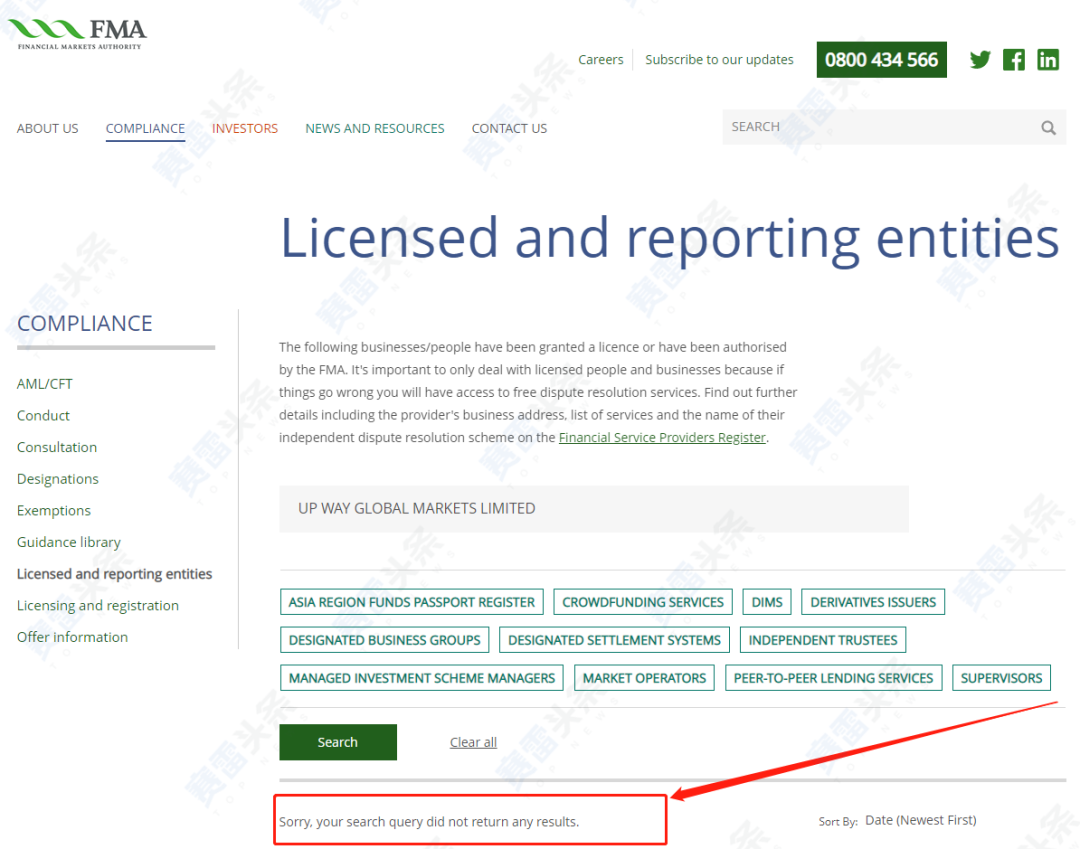Image resolution: width=1080 pixels, height=849 pixels.
Task: Toggle the Supervisors filter
Action: (x=1001, y=678)
